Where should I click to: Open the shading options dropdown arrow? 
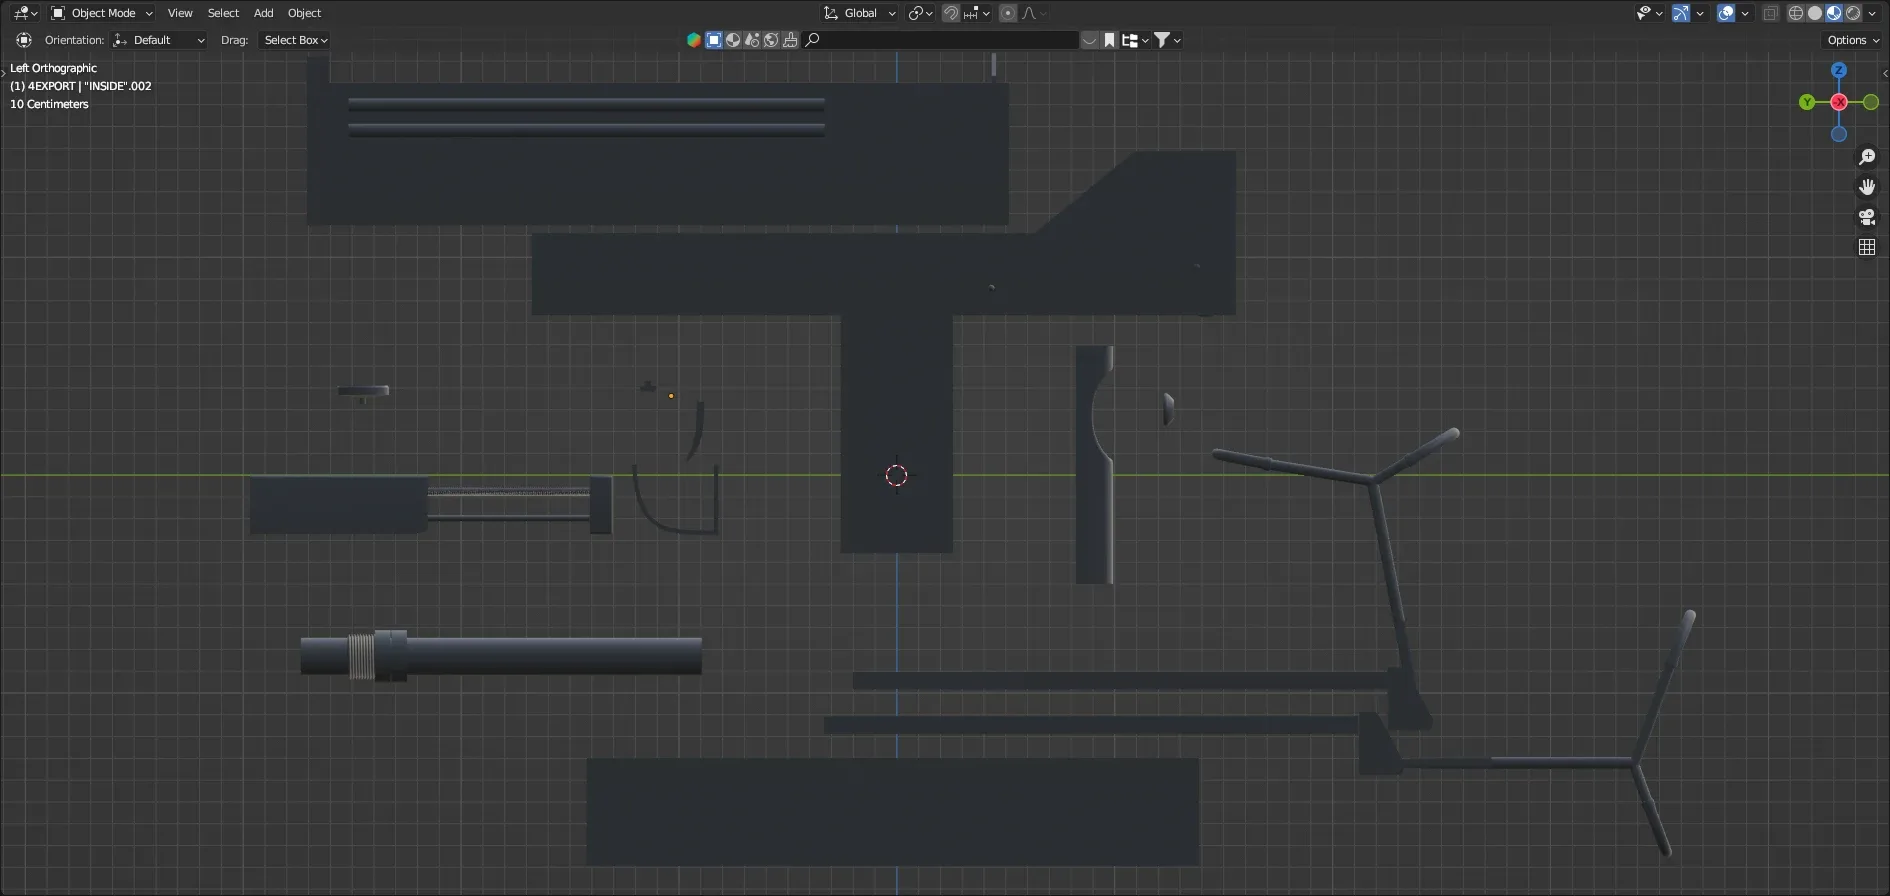point(1872,13)
